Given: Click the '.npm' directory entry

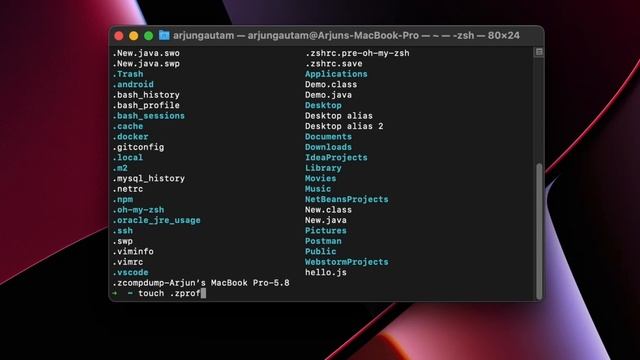Looking at the screenshot, I should pyautogui.click(x=123, y=200).
